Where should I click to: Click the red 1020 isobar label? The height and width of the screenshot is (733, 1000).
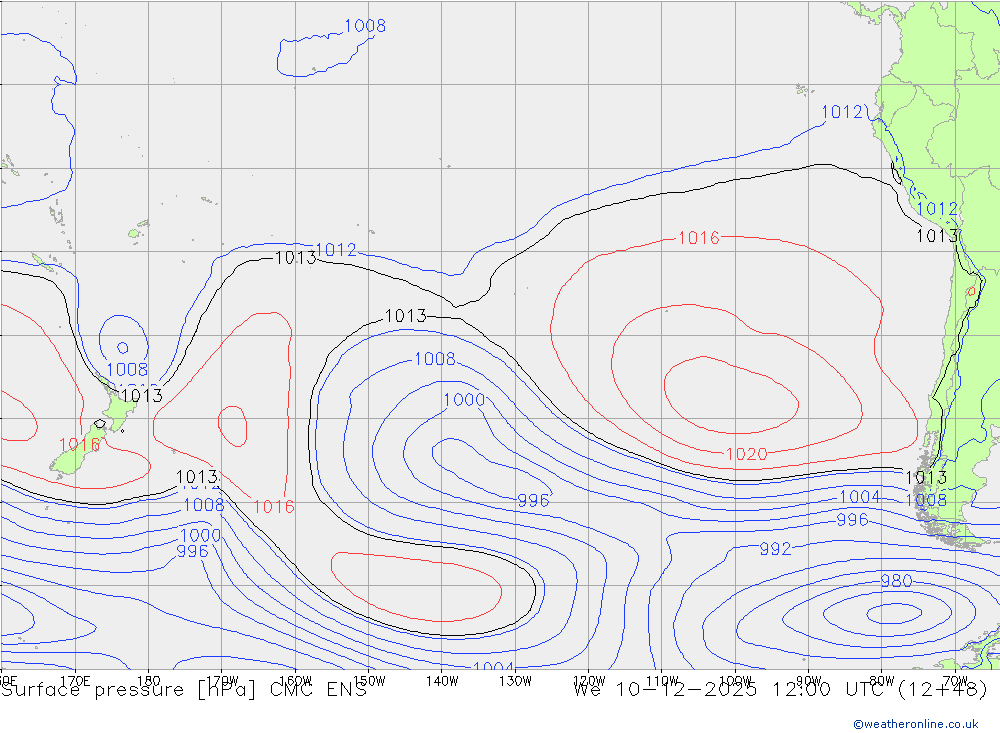tap(746, 454)
